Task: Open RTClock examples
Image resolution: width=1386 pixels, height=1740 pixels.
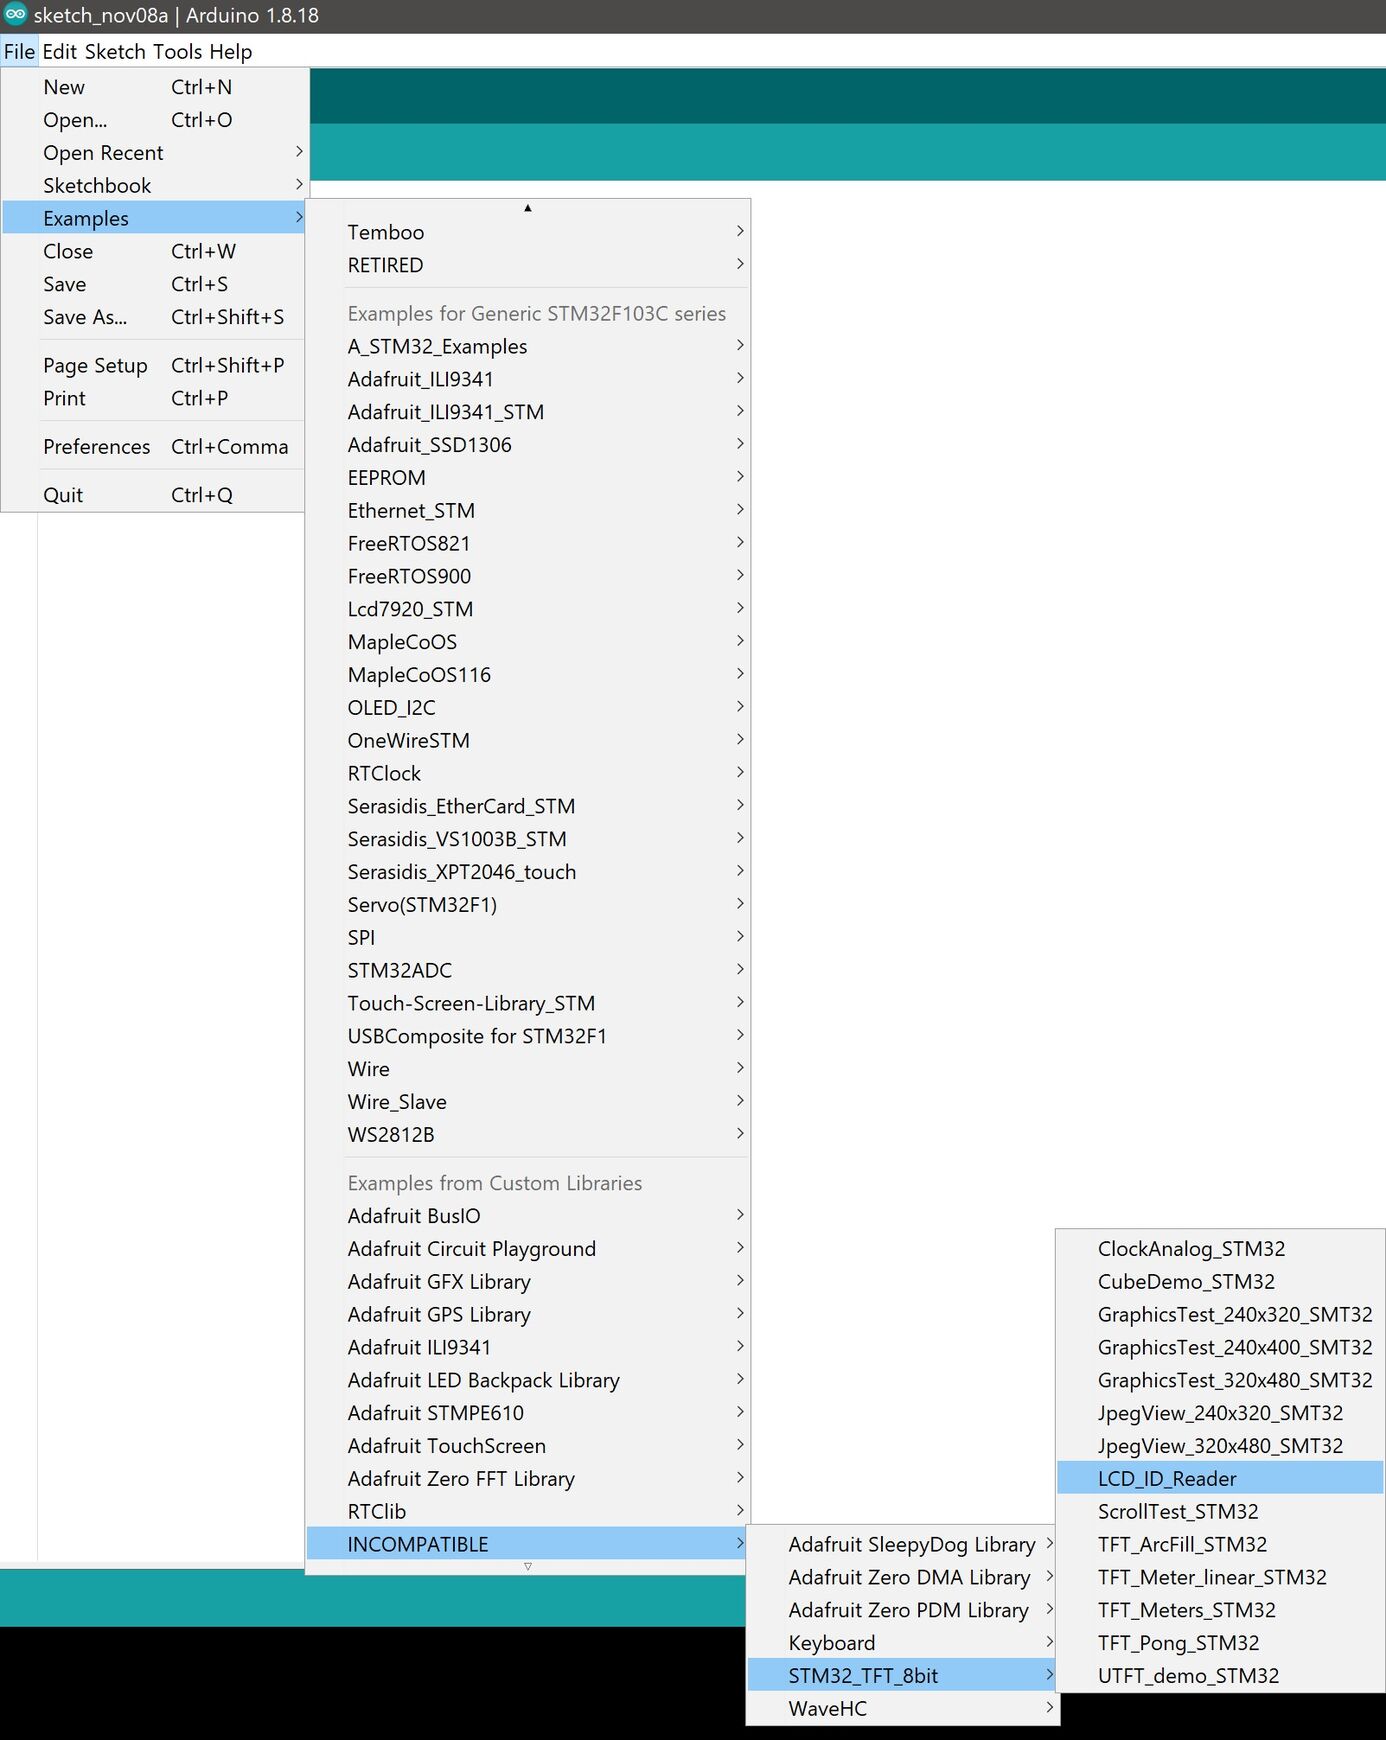Action: pyautogui.click(x=527, y=773)
